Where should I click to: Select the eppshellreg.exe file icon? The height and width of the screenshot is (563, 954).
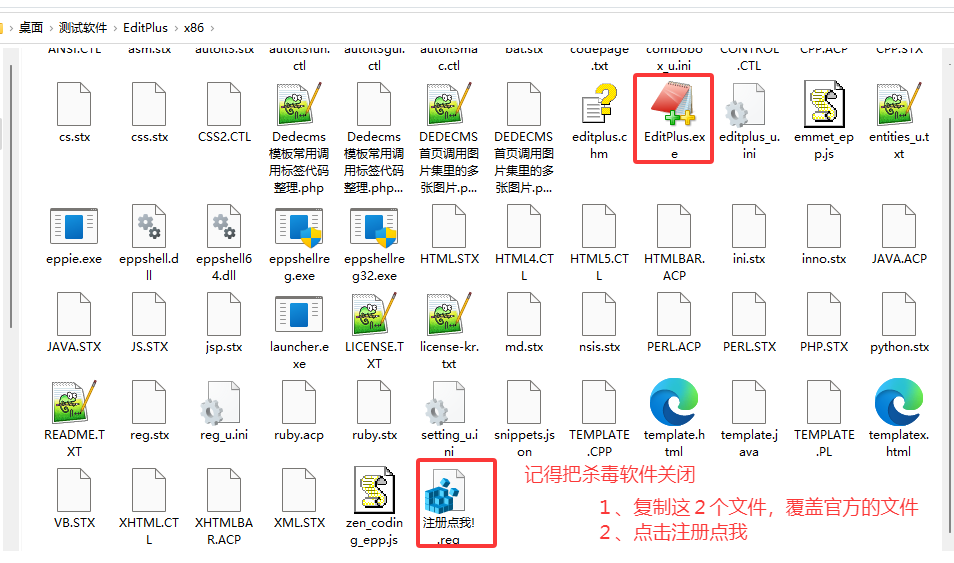click(x=299, y=228)
